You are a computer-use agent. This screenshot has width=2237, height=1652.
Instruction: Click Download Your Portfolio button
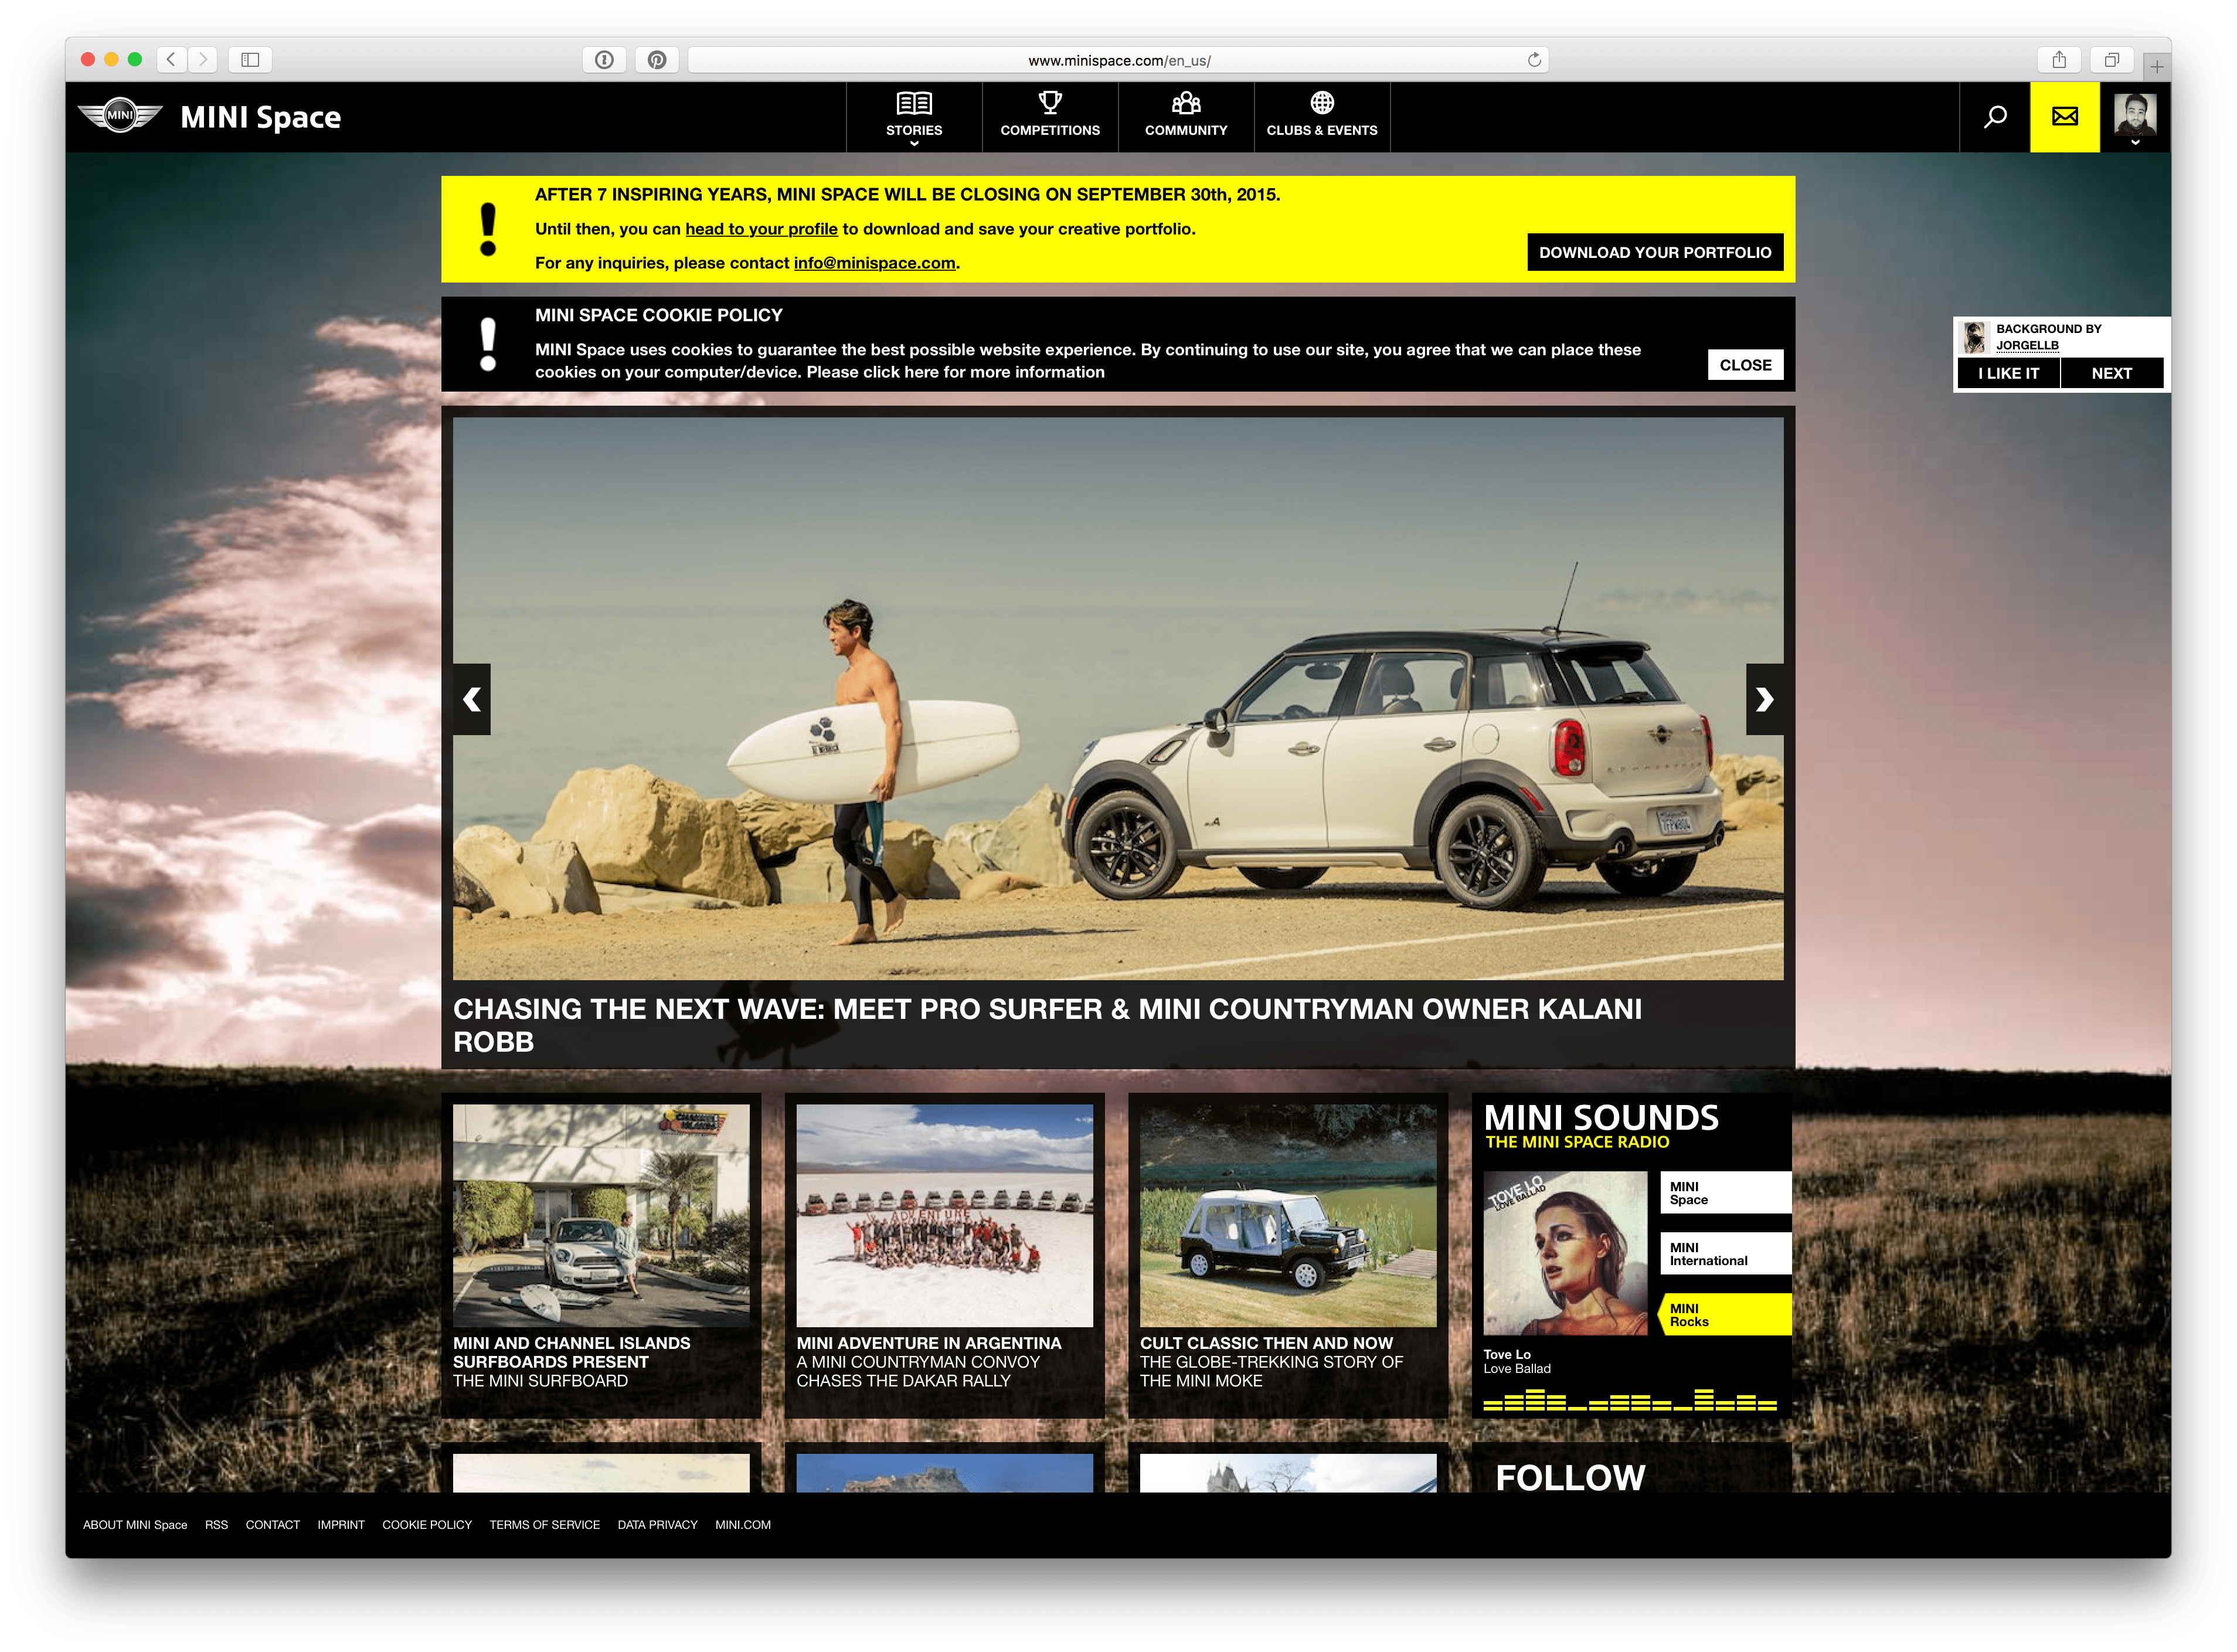[1654, 252]
